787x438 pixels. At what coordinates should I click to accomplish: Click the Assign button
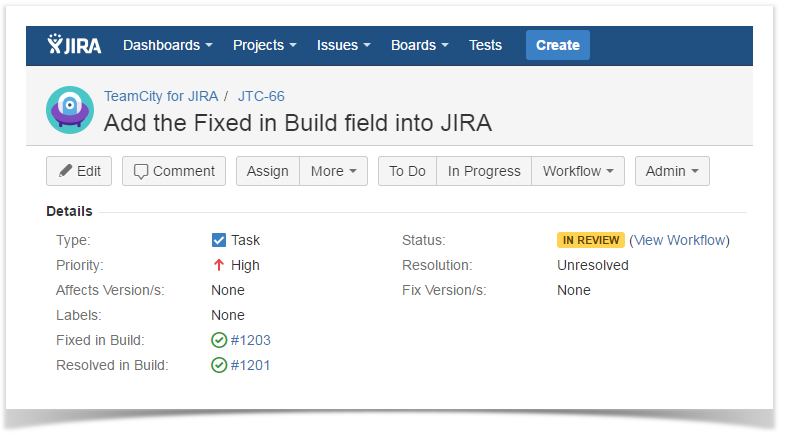coord(267,171)
